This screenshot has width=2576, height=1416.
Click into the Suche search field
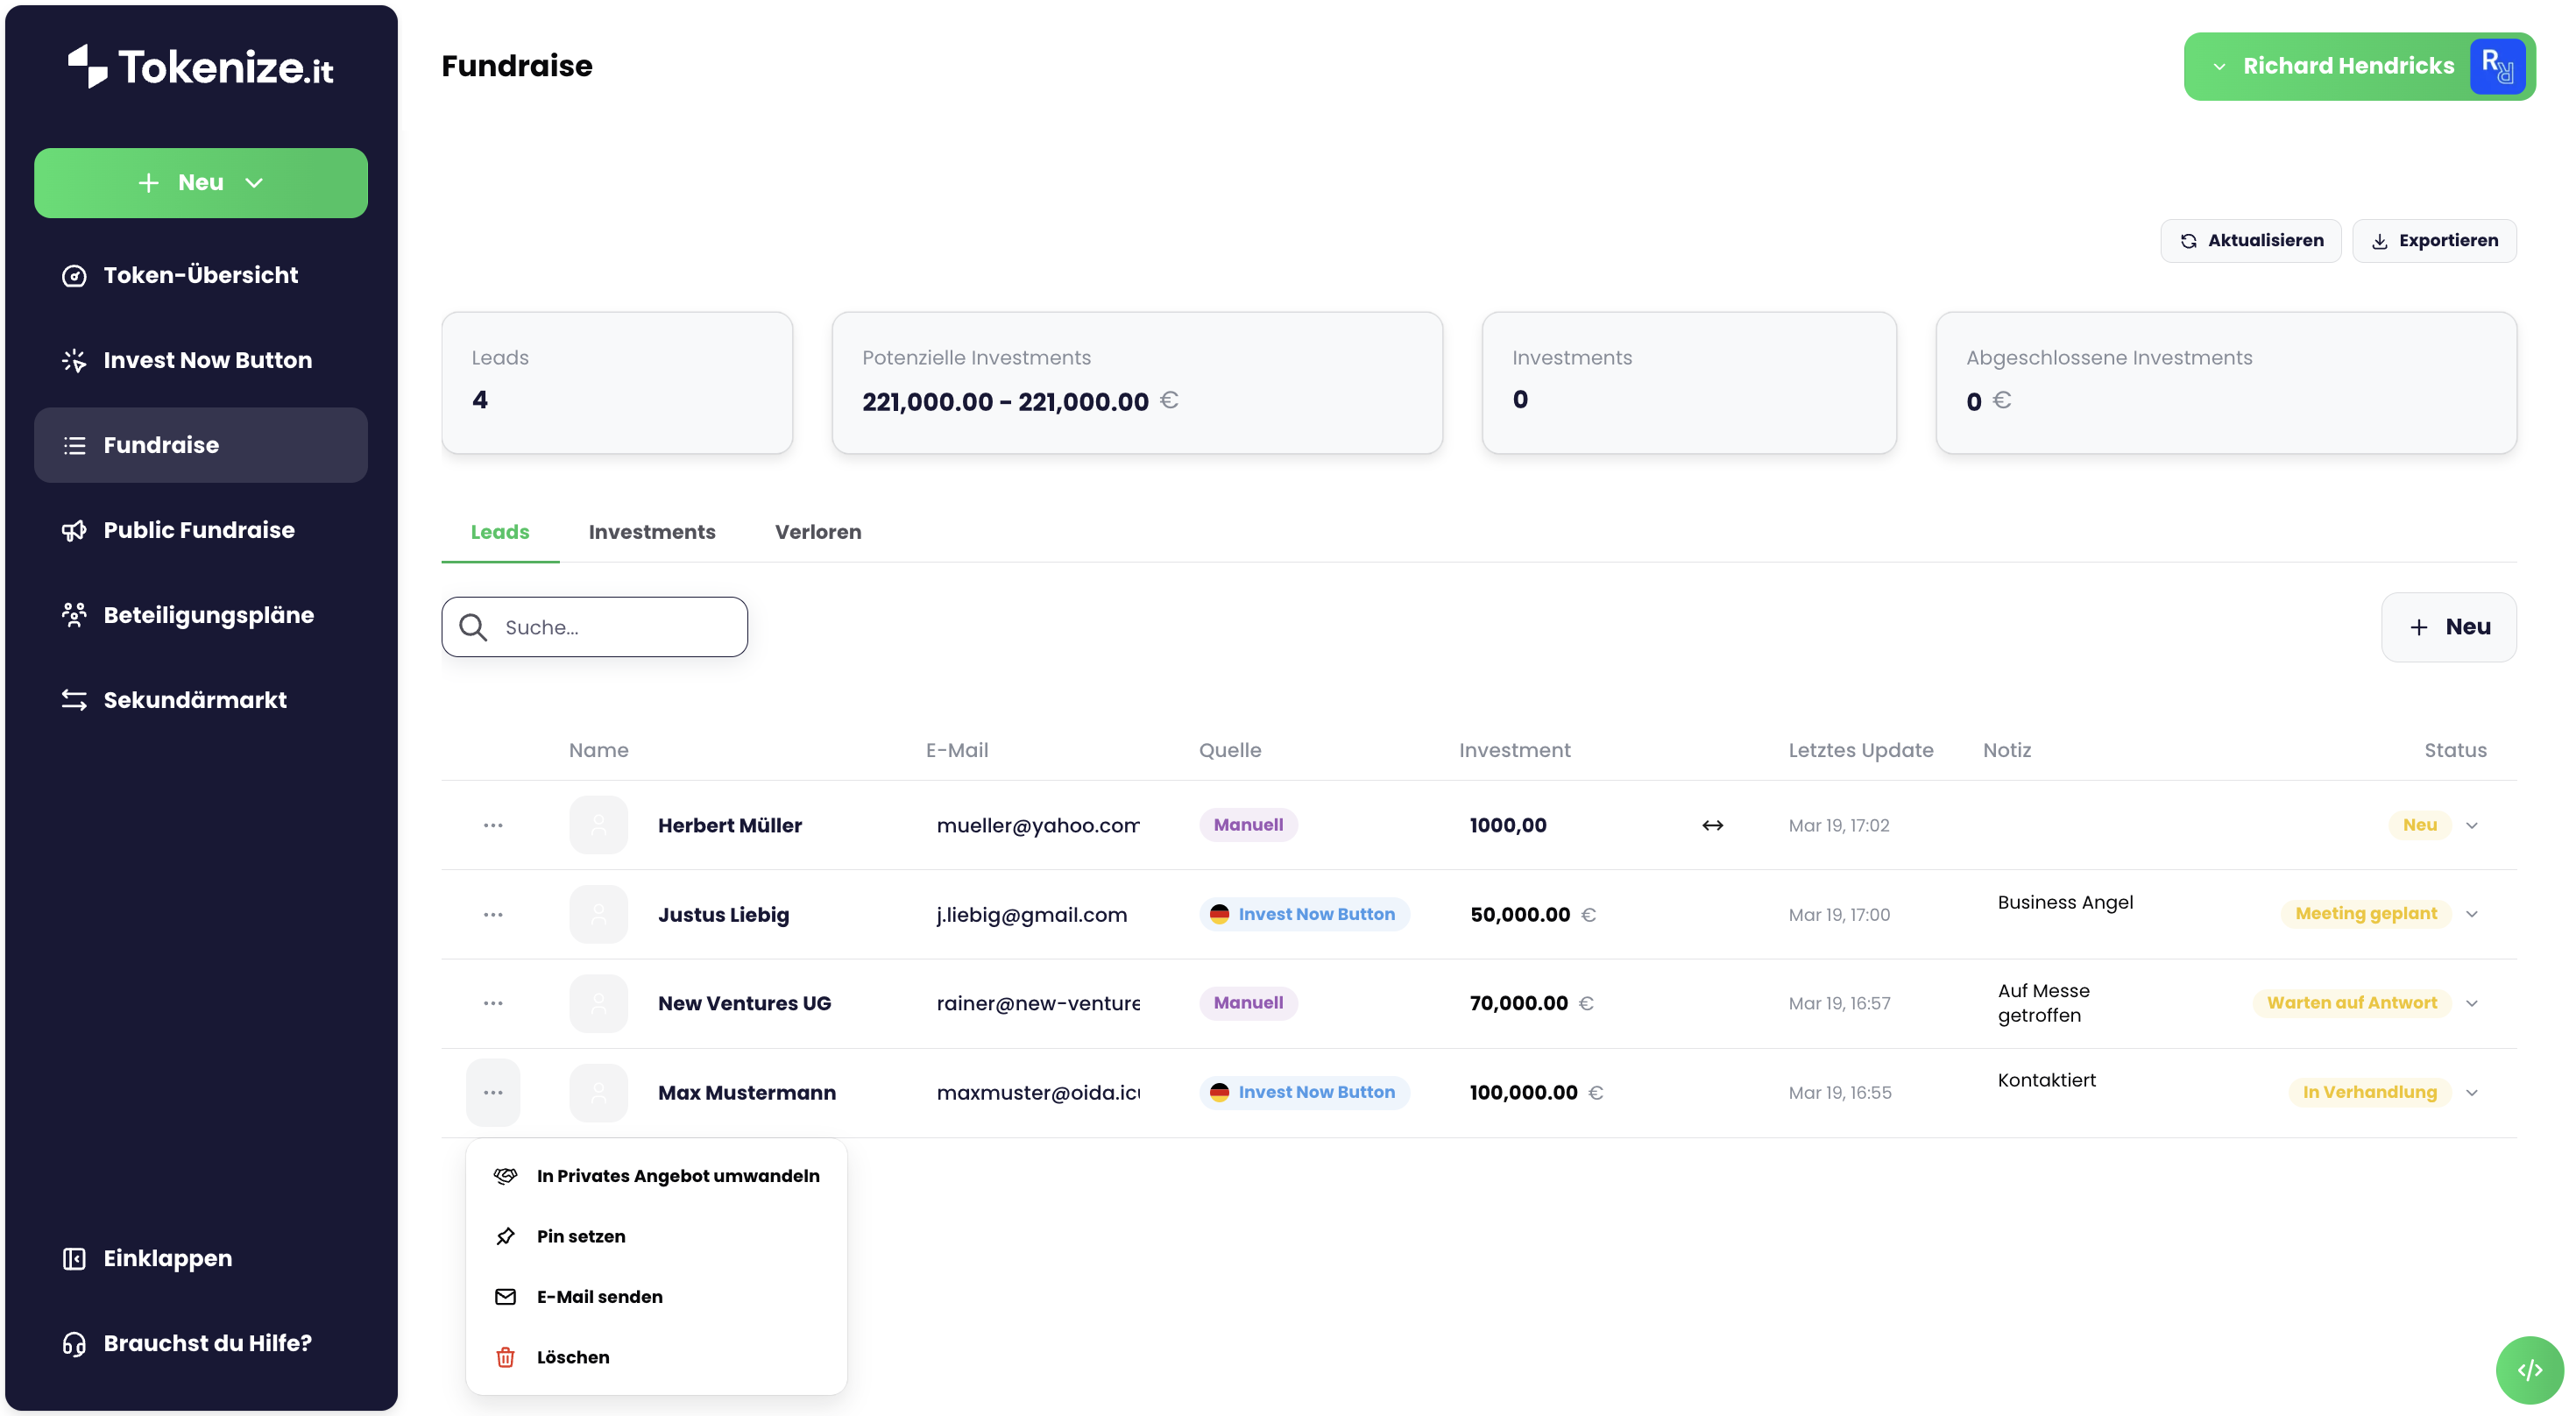(615, 627)
